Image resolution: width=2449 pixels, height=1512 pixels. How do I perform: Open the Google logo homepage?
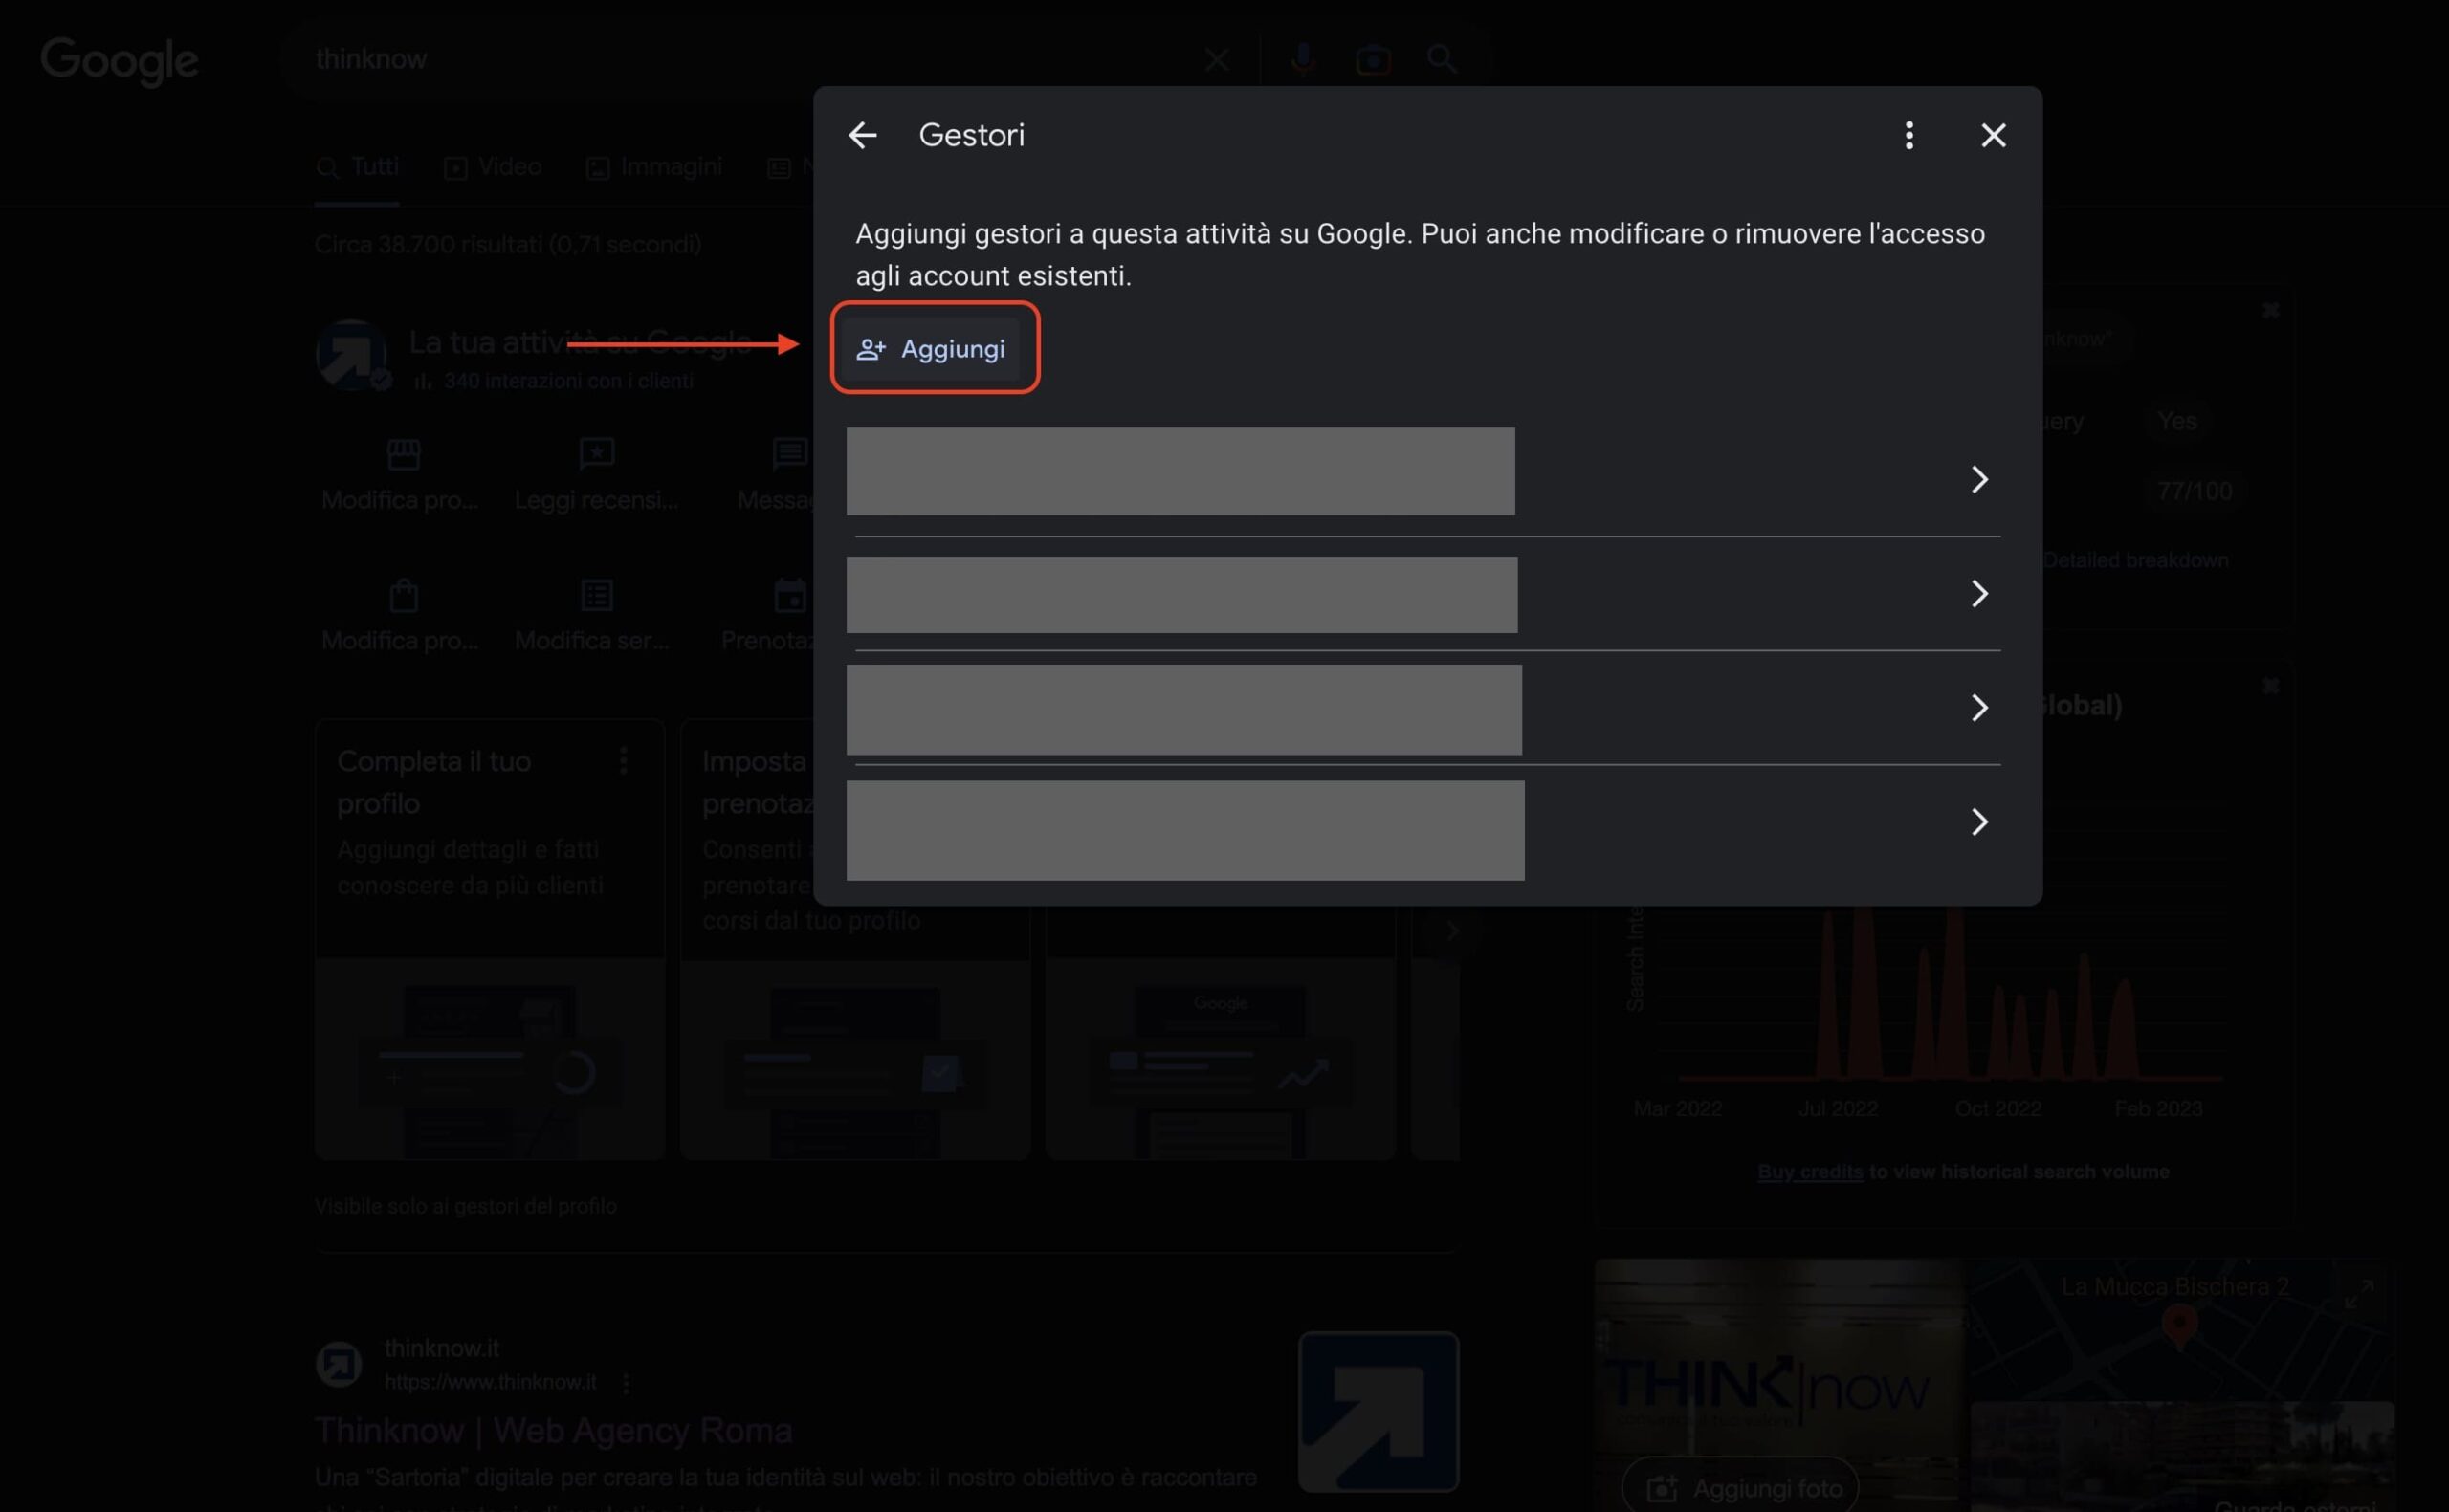click(x=119, y=62)
